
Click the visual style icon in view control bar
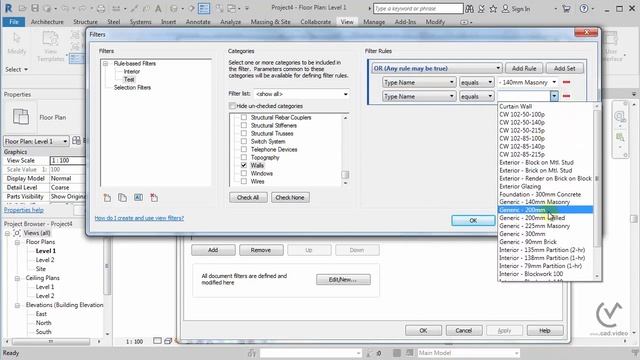(x=168, y=341)
